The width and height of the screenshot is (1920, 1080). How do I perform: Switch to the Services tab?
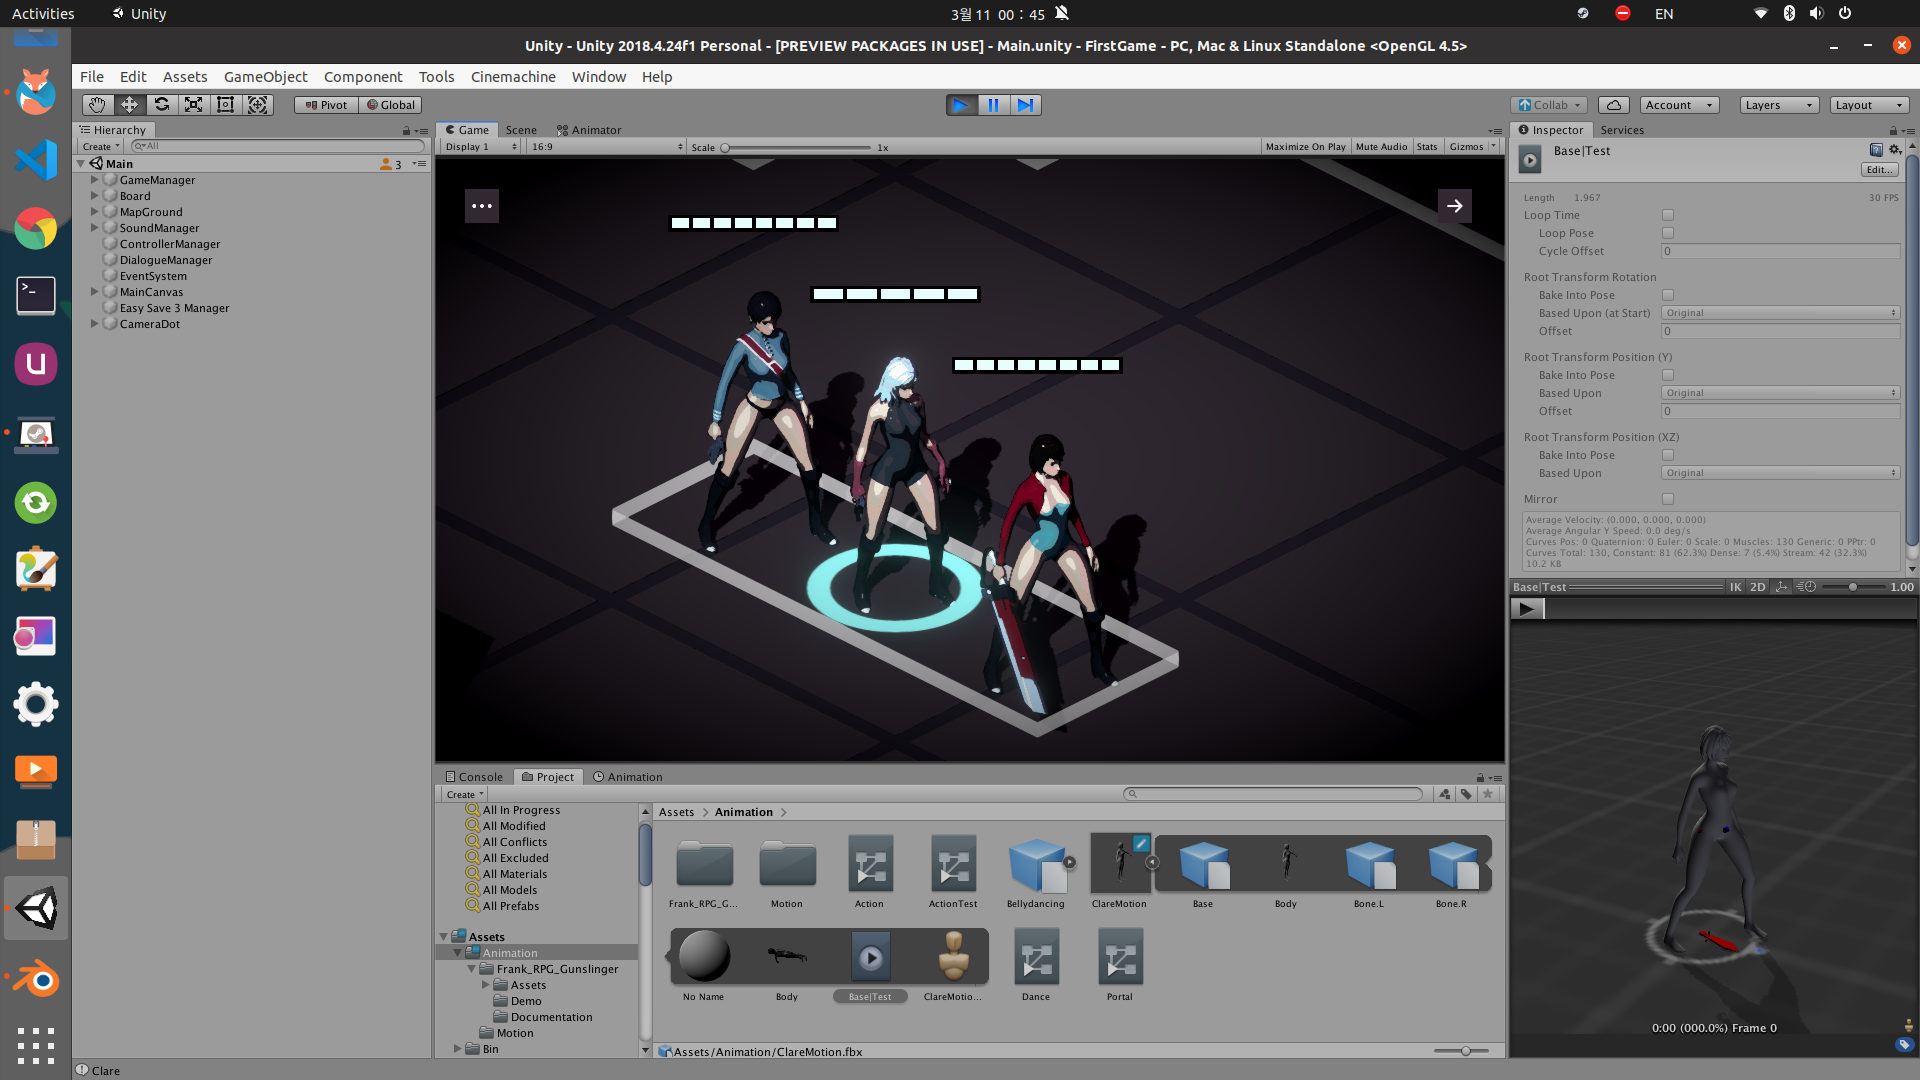tap(1622, 130)
